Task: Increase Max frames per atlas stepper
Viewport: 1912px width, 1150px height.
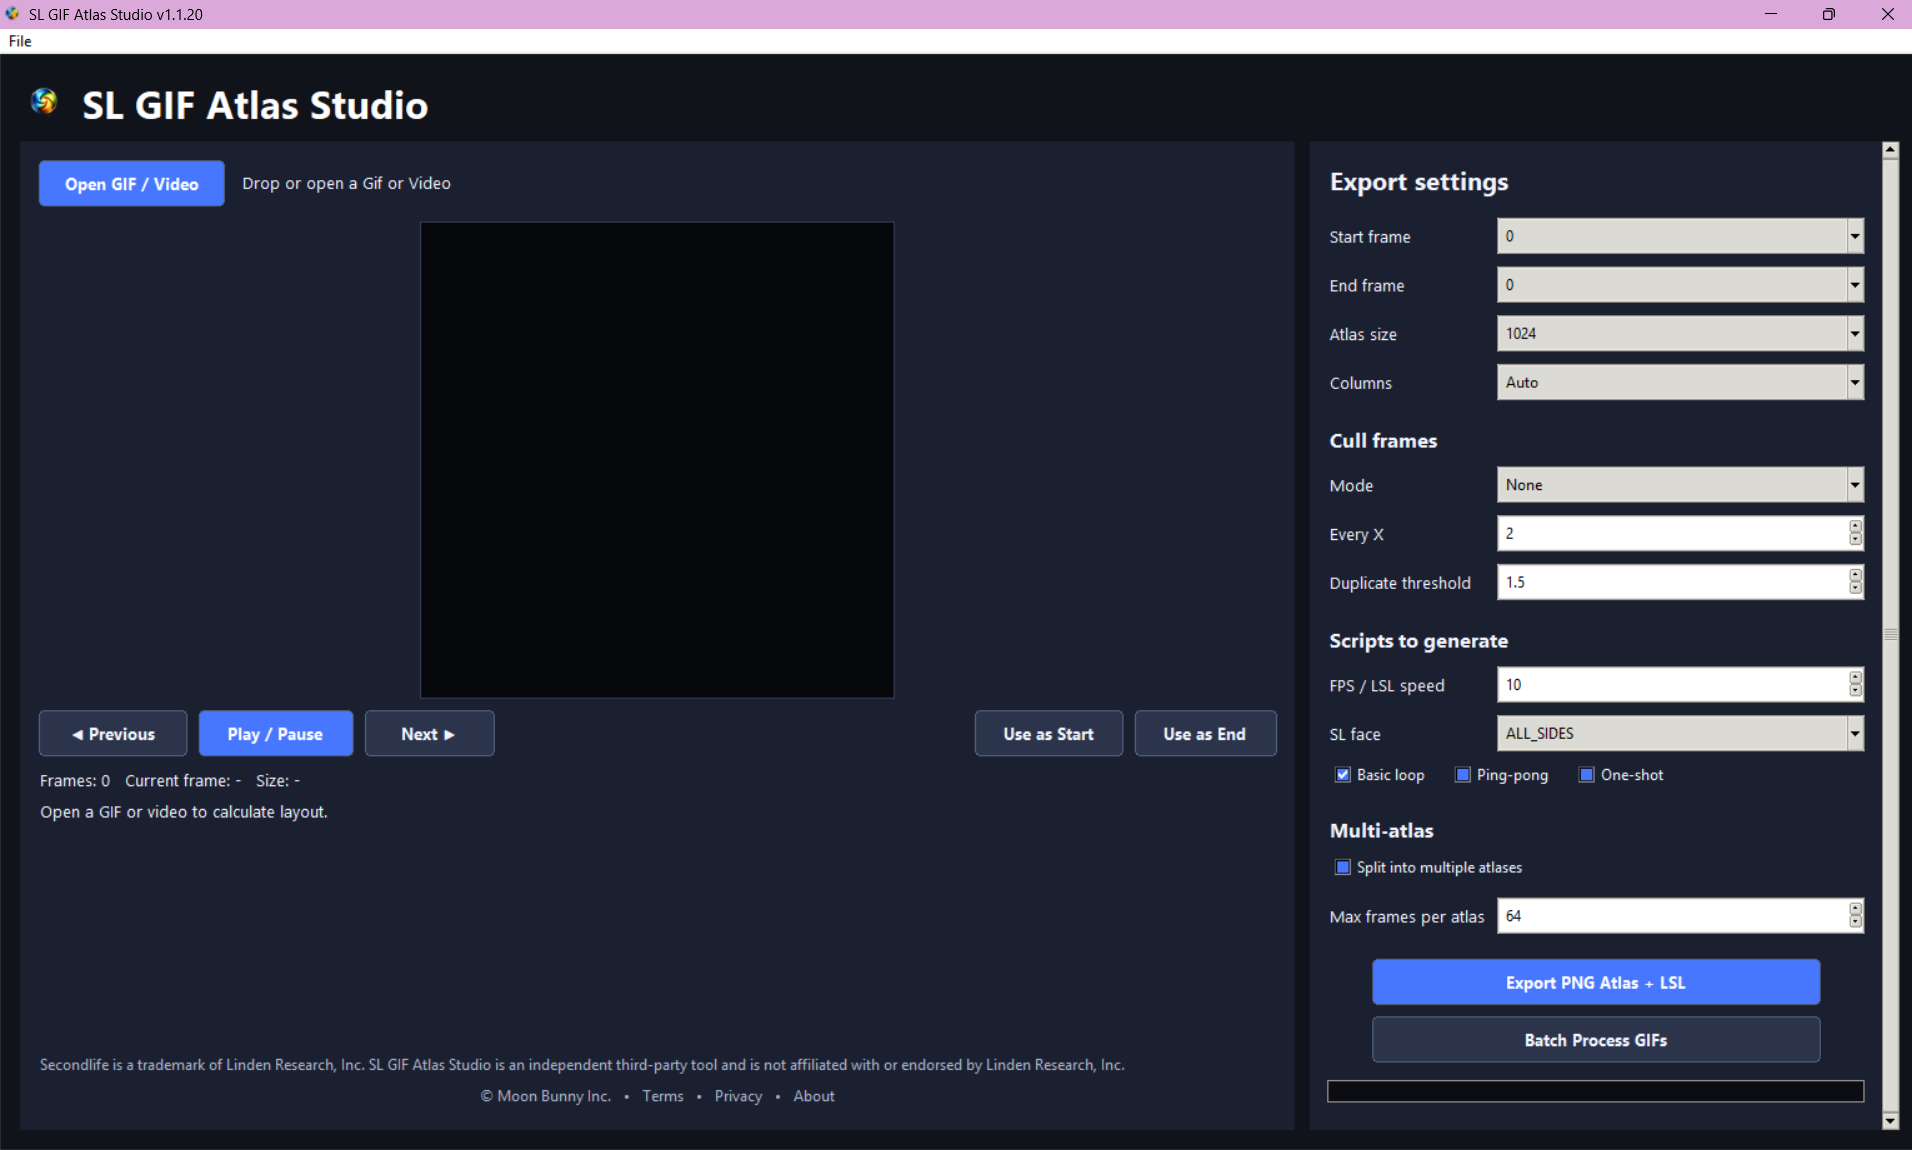Action: coord(1856,909)
